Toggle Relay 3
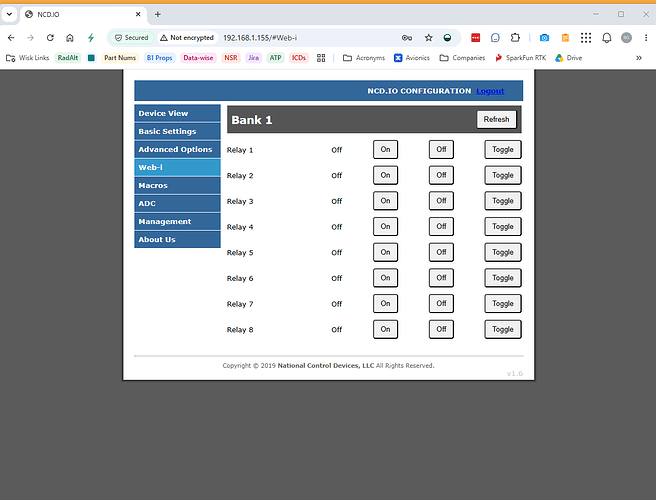Screen dimensions: 656x500 coord(503,201)
